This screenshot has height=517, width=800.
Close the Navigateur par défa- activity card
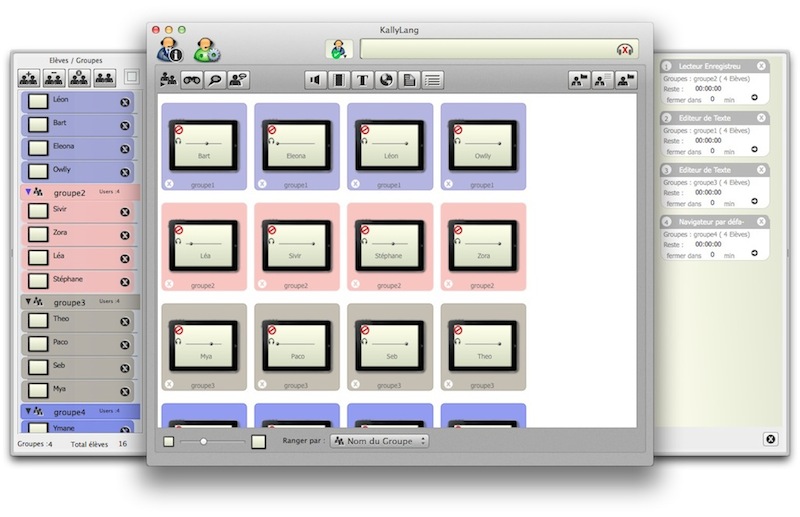(x=761, y=221)
